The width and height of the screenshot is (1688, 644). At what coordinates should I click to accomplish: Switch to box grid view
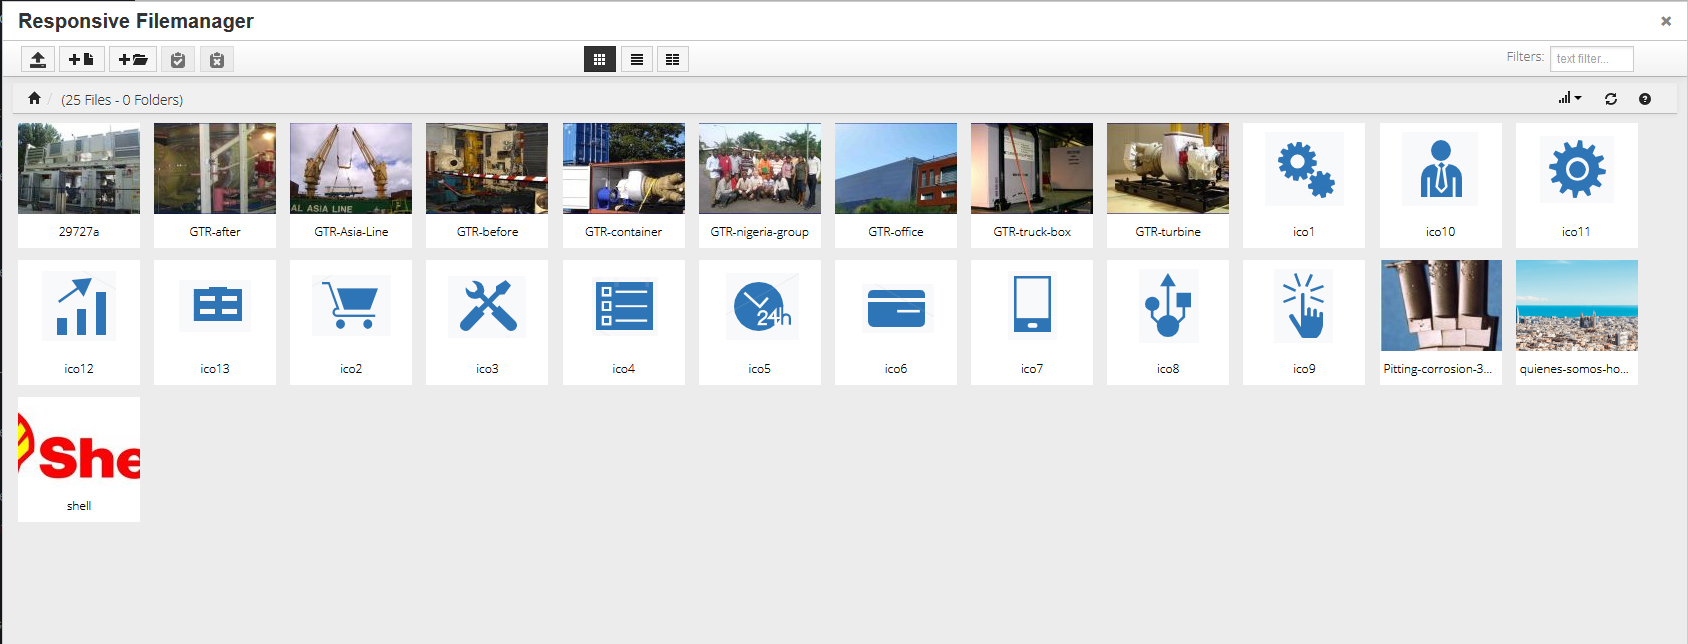600,60
